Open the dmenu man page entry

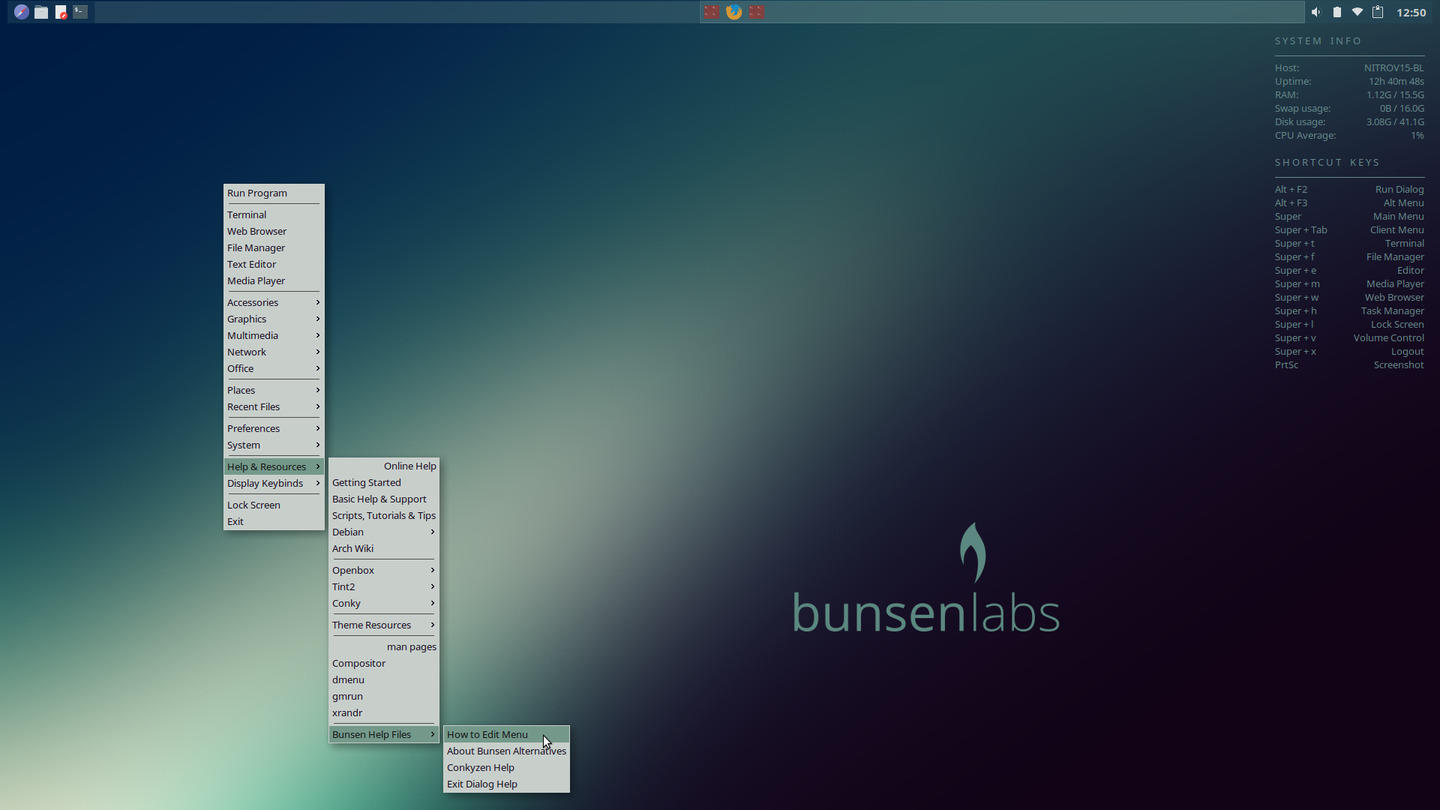pos(384,680)
